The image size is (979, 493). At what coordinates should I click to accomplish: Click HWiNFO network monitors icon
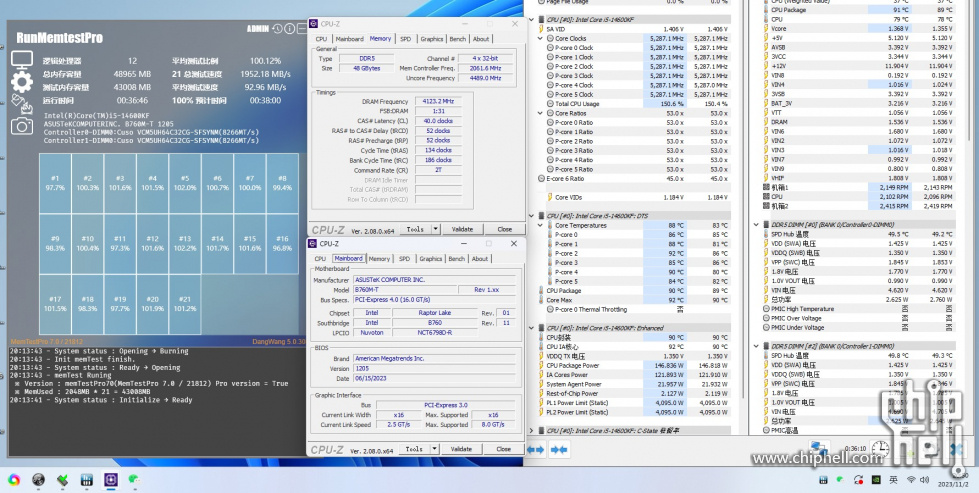tap(819, 447)
